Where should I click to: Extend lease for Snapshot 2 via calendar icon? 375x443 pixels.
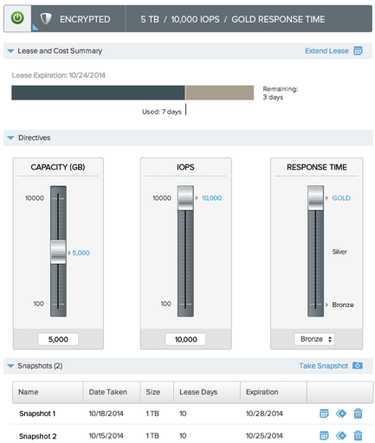324,435
